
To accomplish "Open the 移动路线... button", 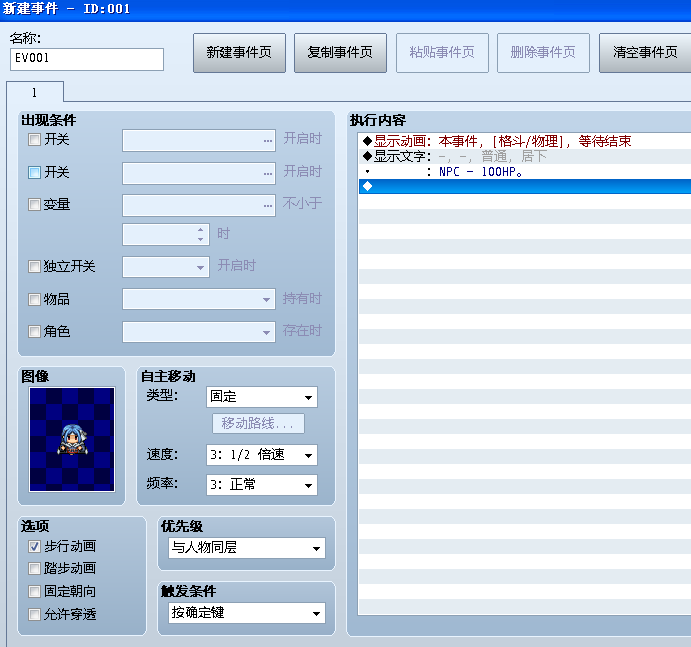I will click(x=258, y=424).
